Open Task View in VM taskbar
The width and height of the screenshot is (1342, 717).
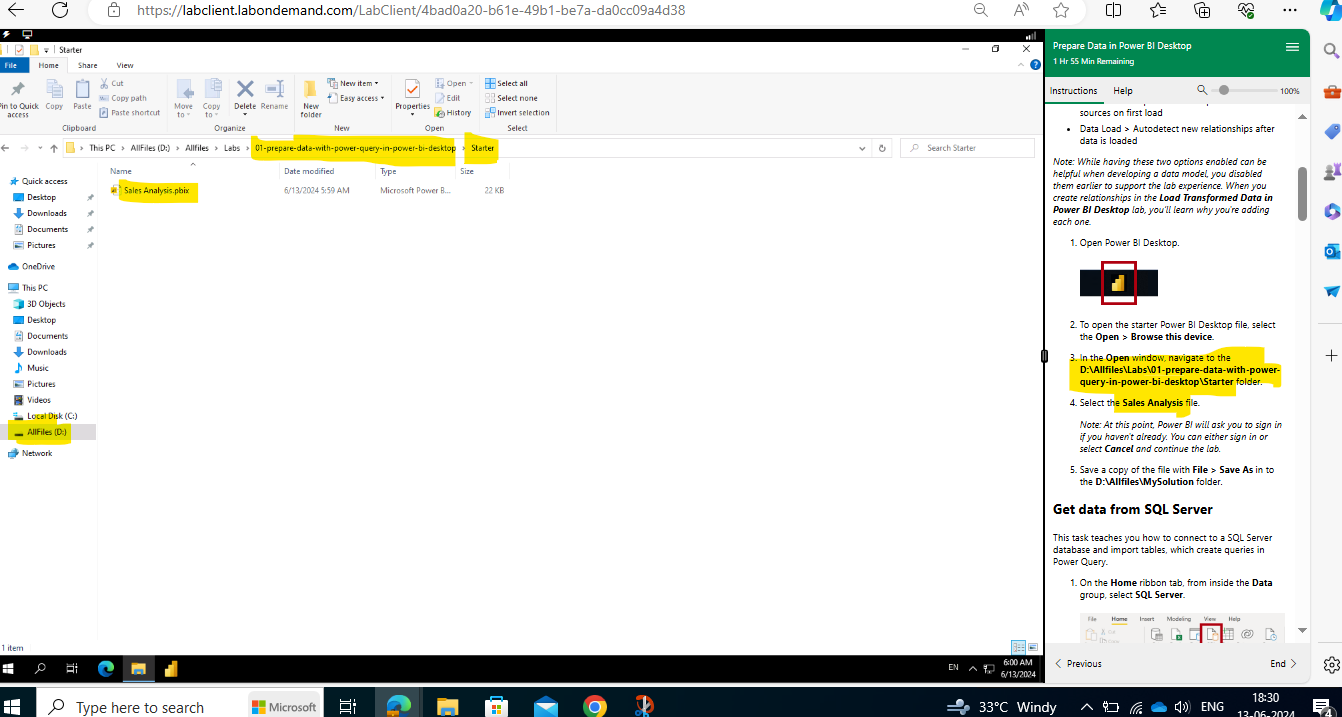click(72, 668)
